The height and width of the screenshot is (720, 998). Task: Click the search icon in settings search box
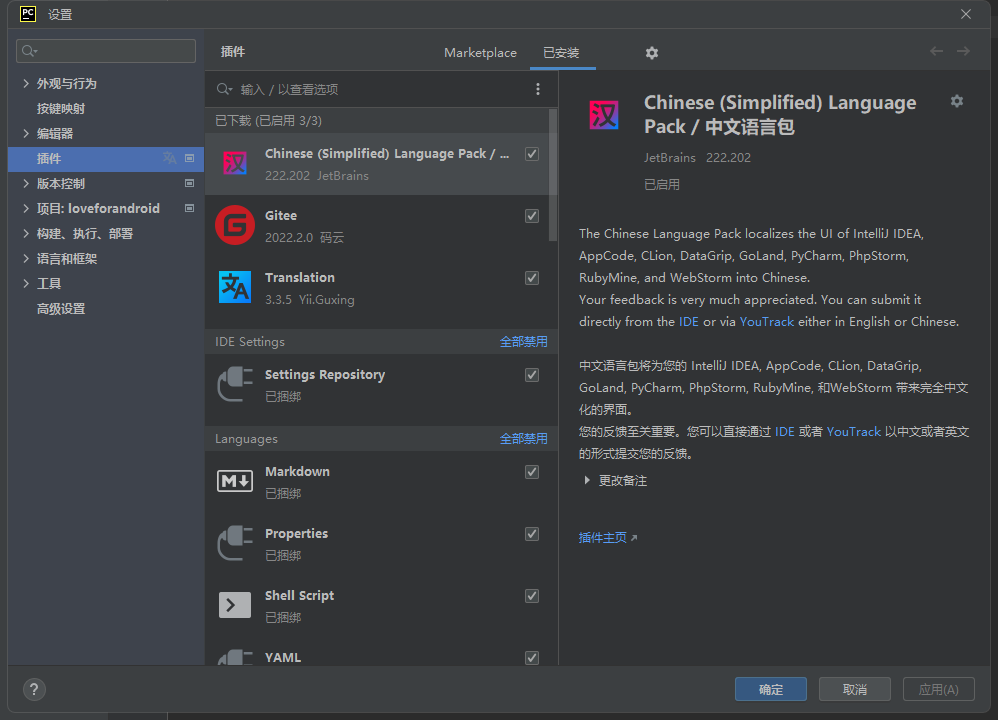pos(29,51)
